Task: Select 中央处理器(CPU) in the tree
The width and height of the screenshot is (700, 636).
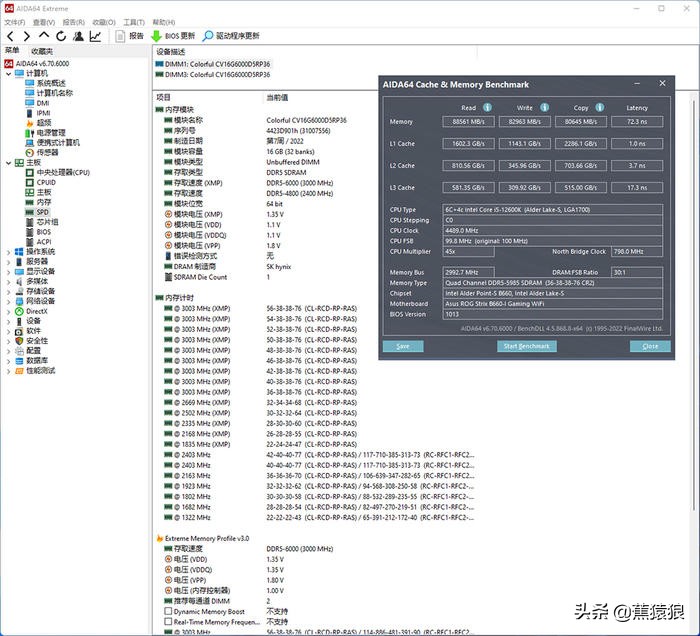Action: point(63,172)
